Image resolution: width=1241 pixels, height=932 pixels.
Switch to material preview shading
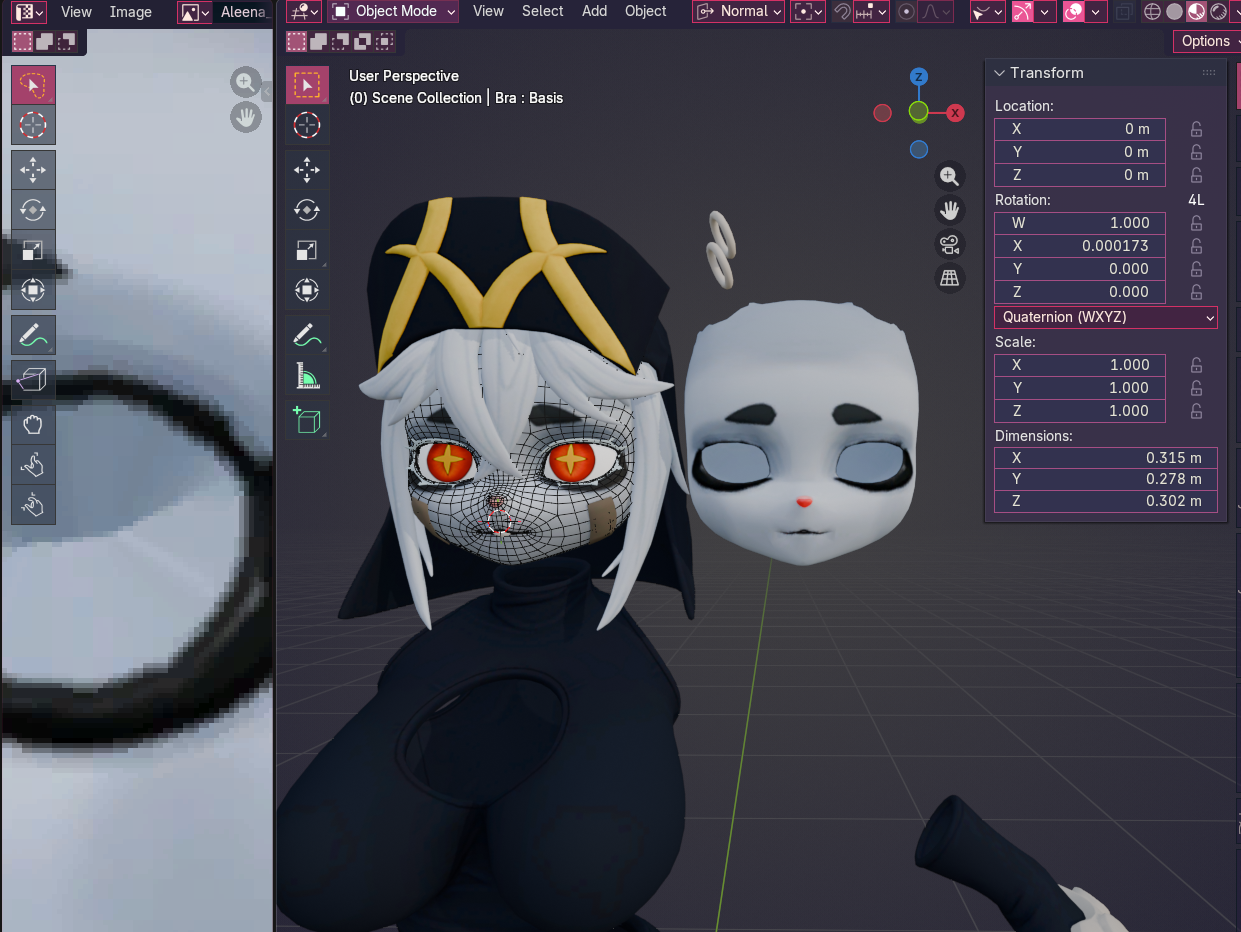point(1196,12)
